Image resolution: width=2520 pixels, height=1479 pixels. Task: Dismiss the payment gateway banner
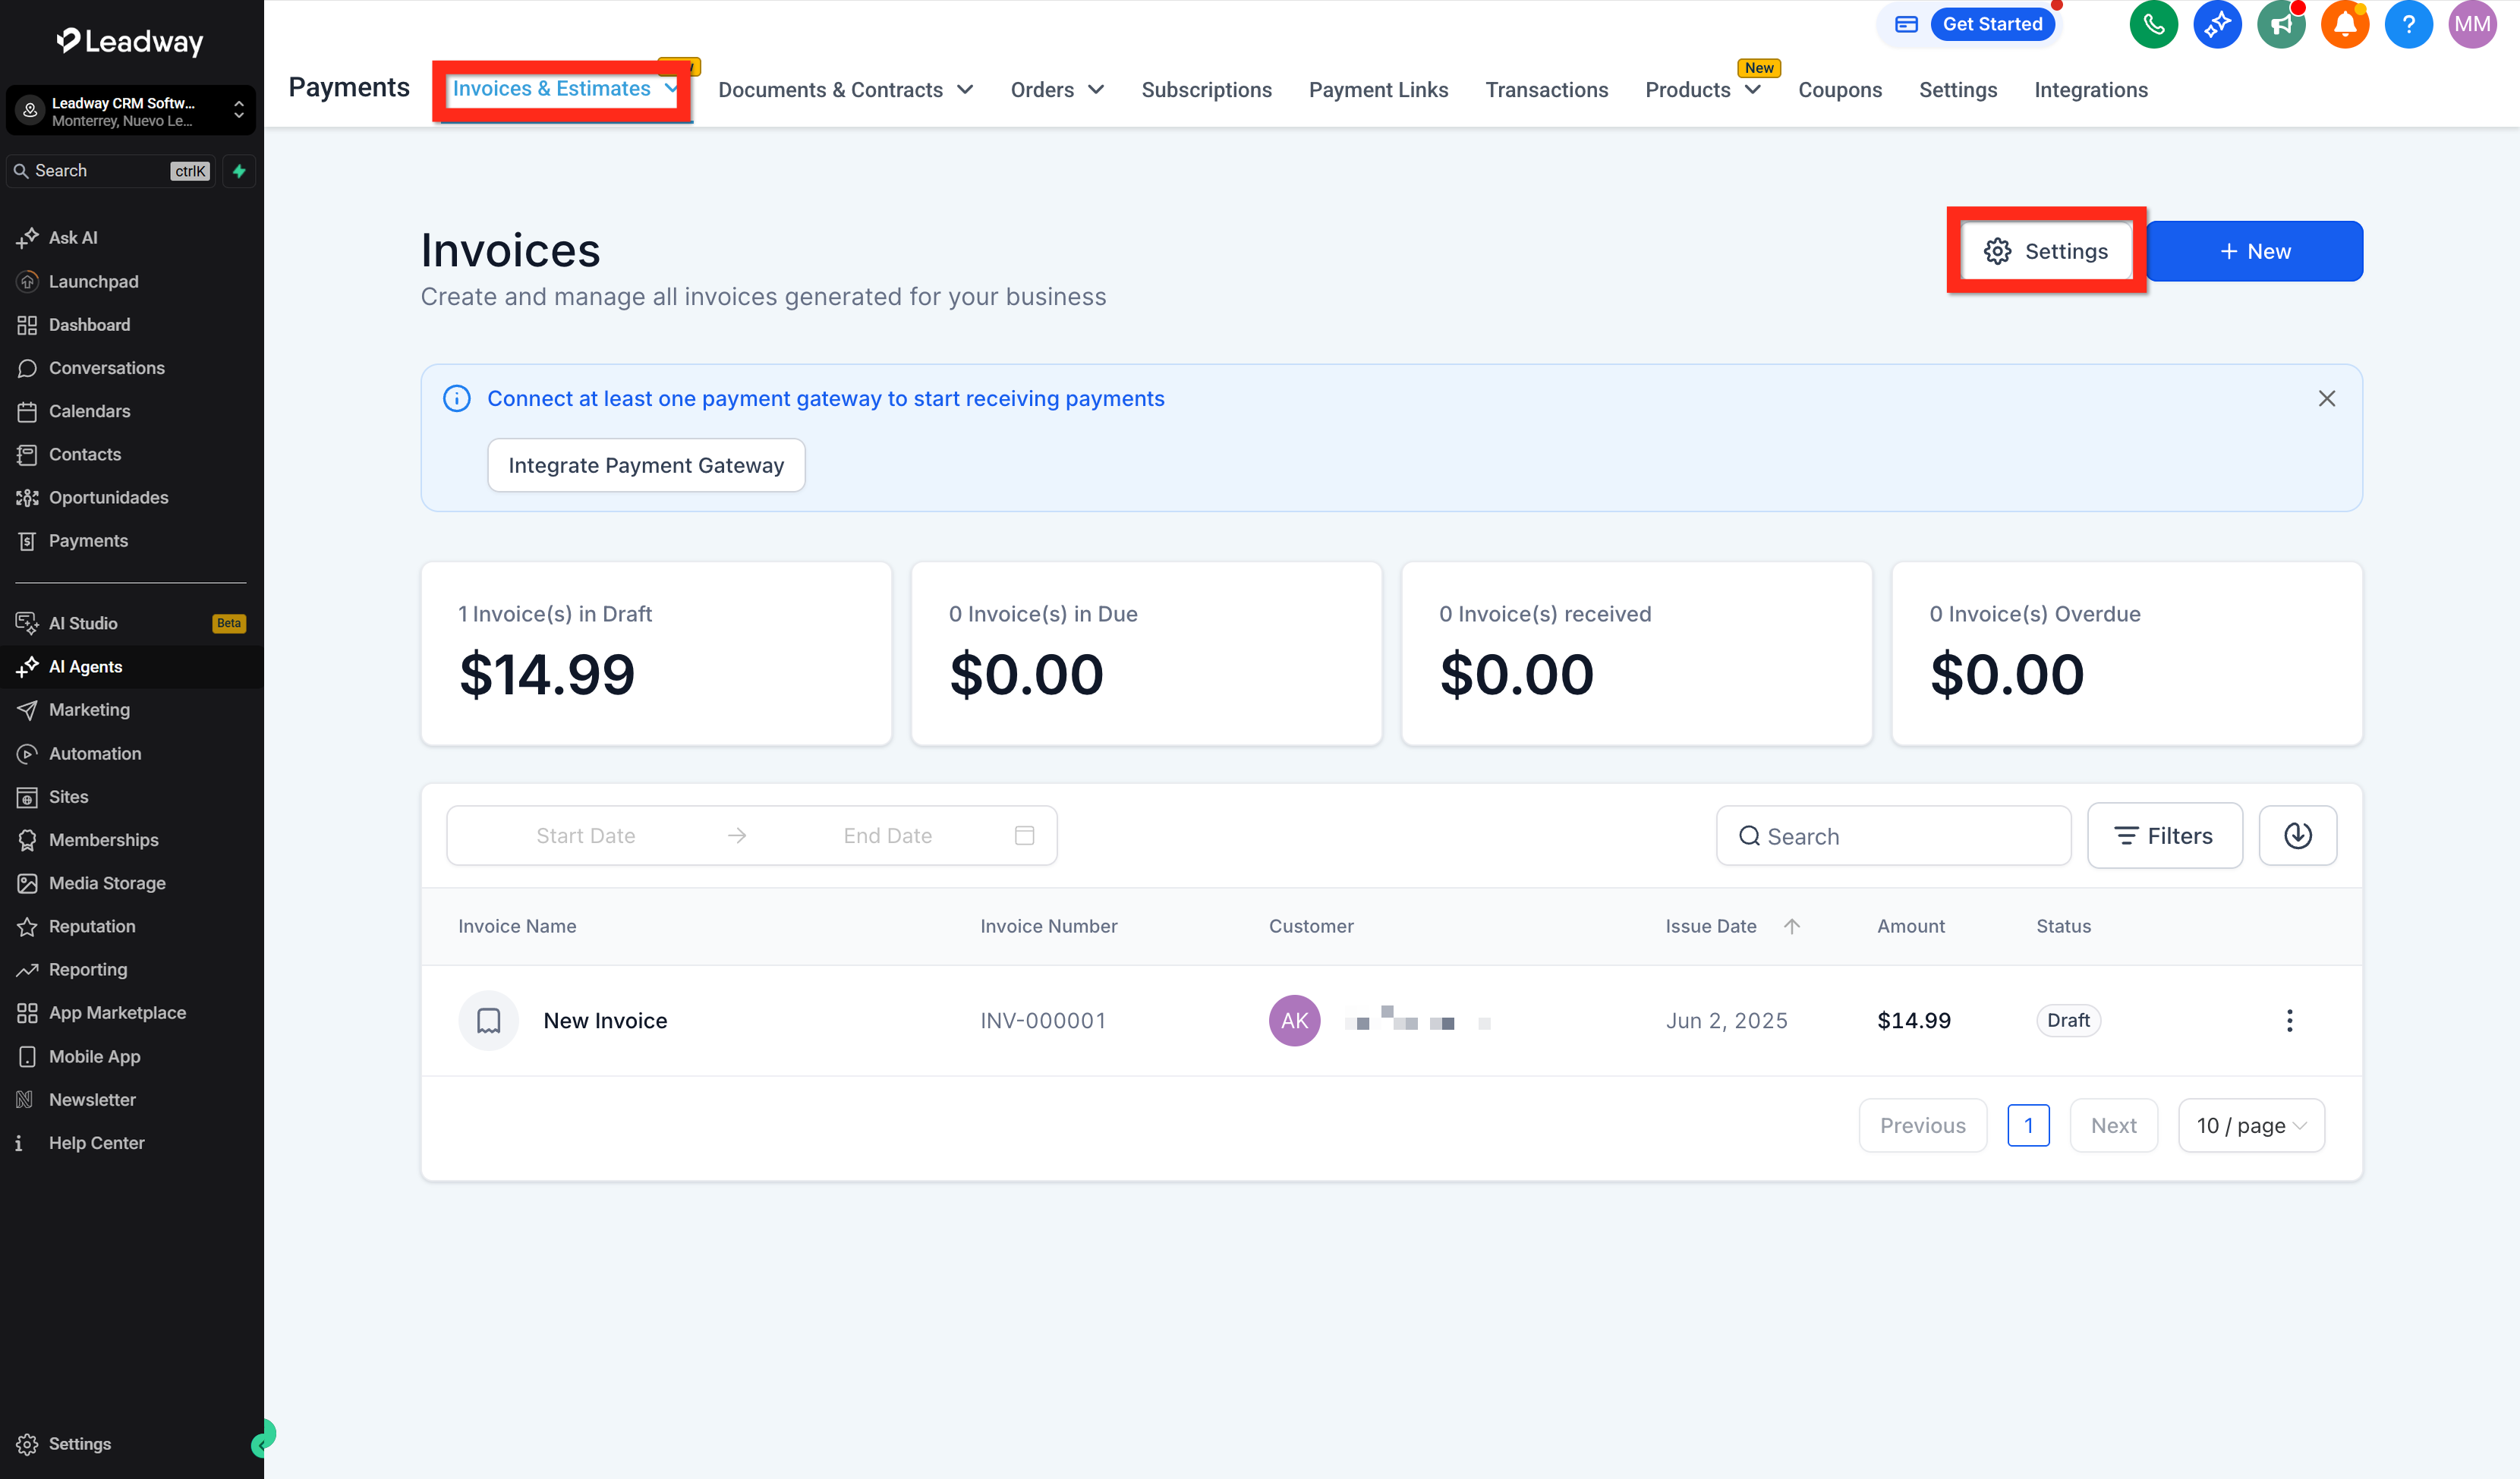2326,398
